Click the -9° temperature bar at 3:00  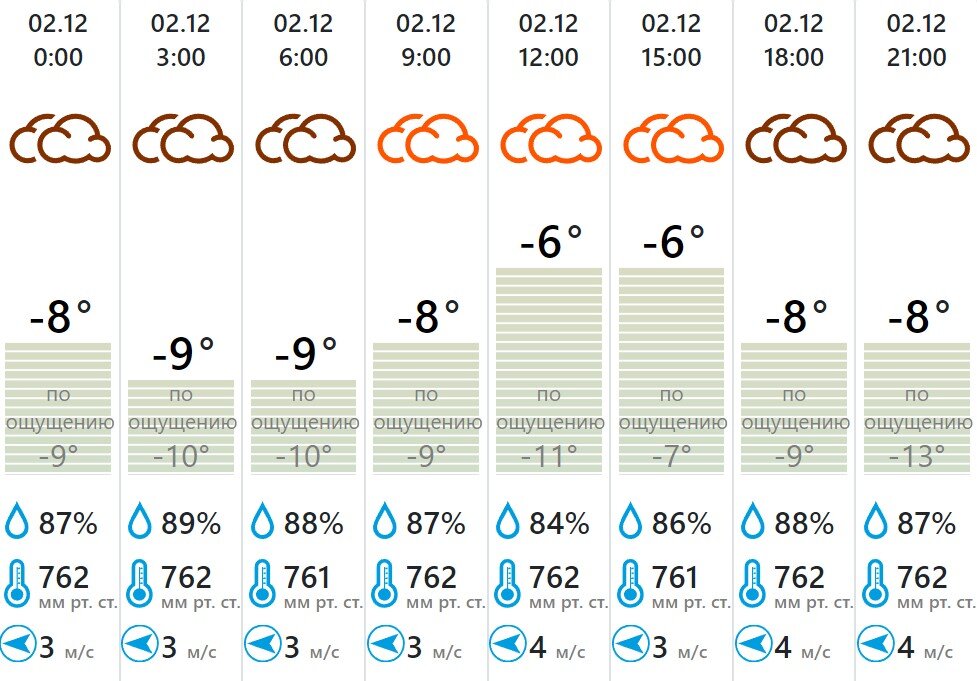pyautogui.click(x=181, y=427)
